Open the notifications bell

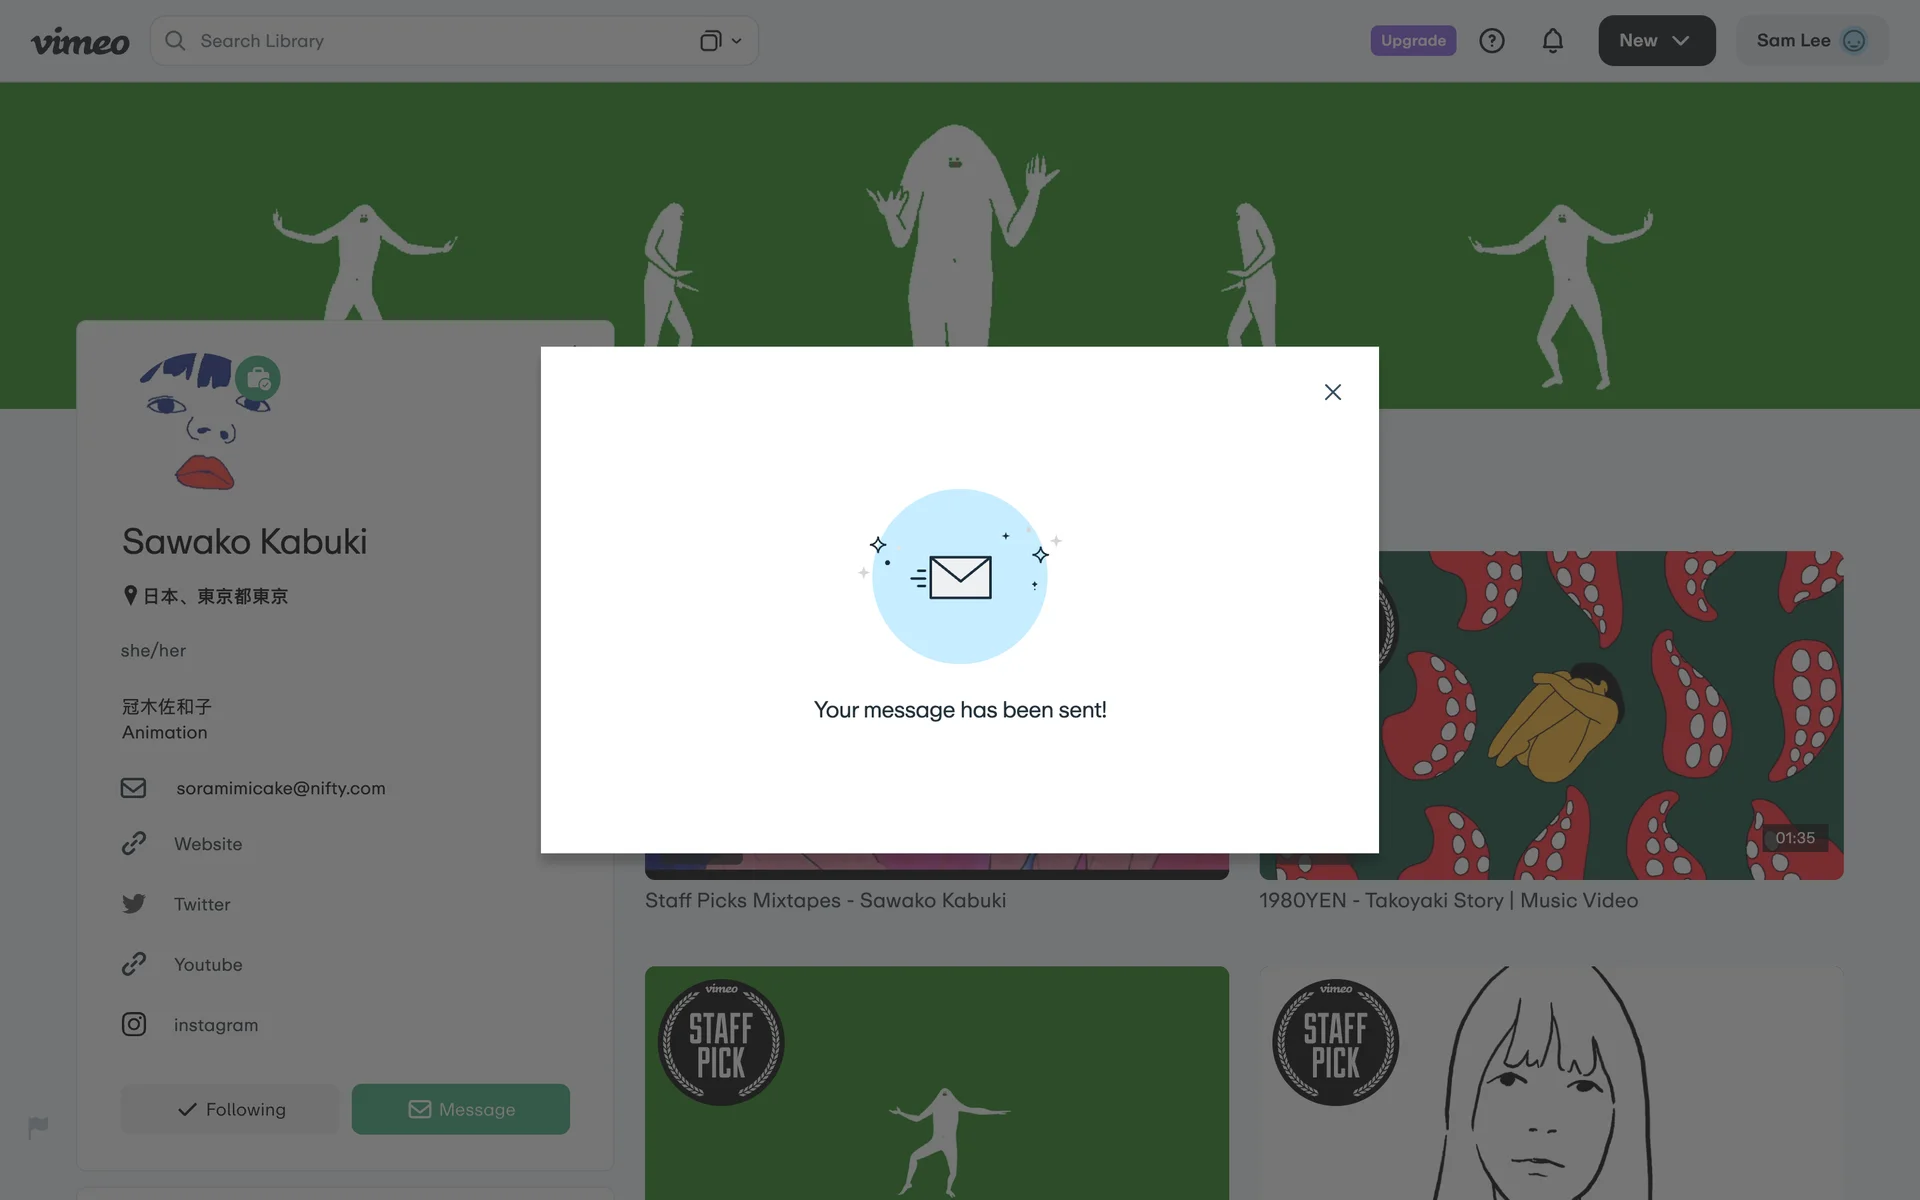click(1552, 41)
